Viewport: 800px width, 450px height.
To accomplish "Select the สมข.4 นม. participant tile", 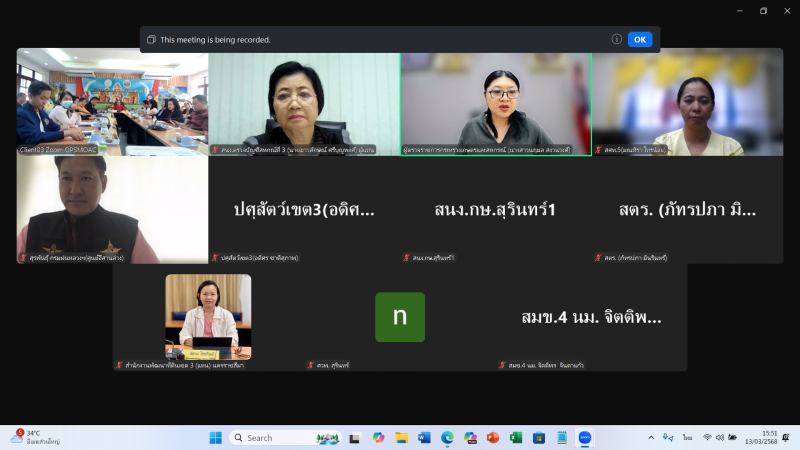I will click(x=592, y=317).
